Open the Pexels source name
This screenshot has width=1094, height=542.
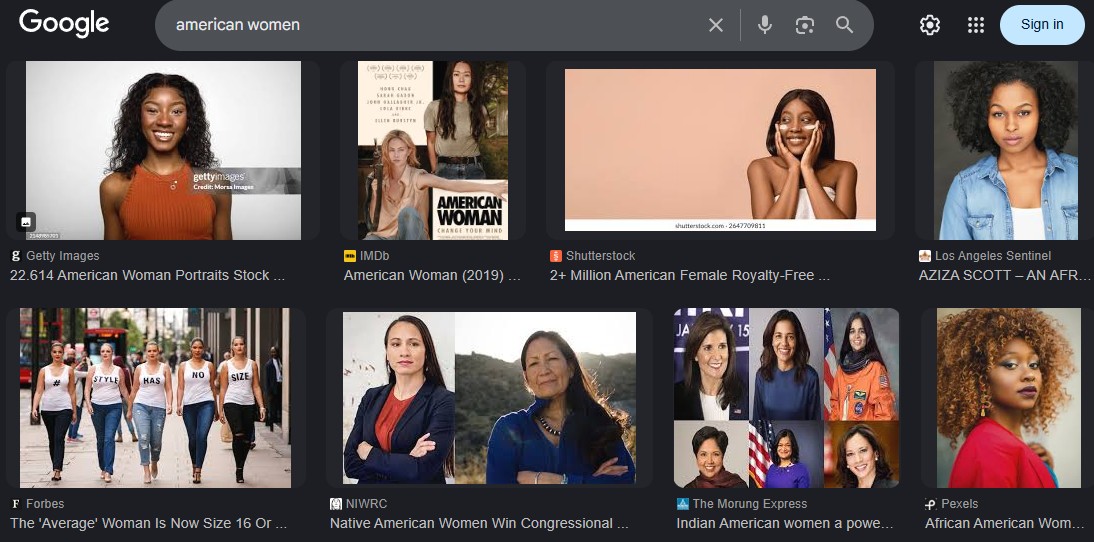point(959,504)
